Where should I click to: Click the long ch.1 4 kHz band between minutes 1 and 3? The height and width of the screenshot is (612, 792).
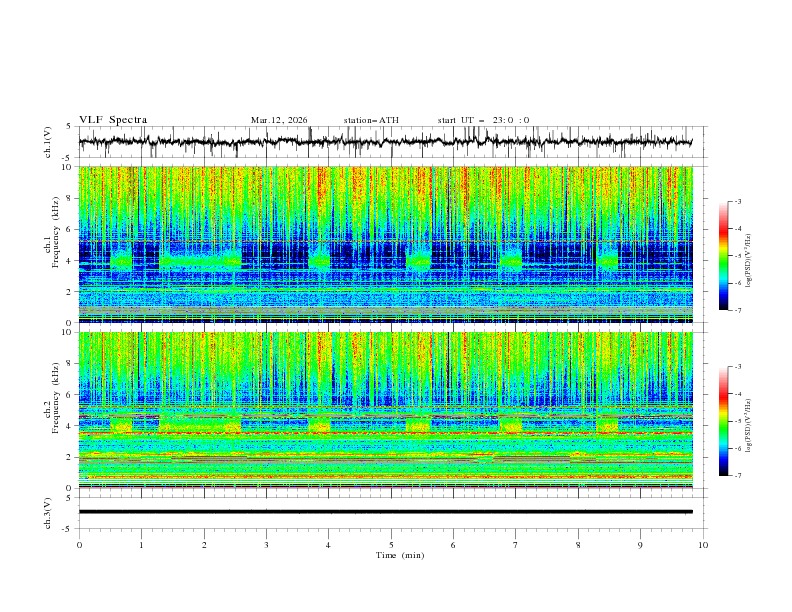click(x=200, y=261)
